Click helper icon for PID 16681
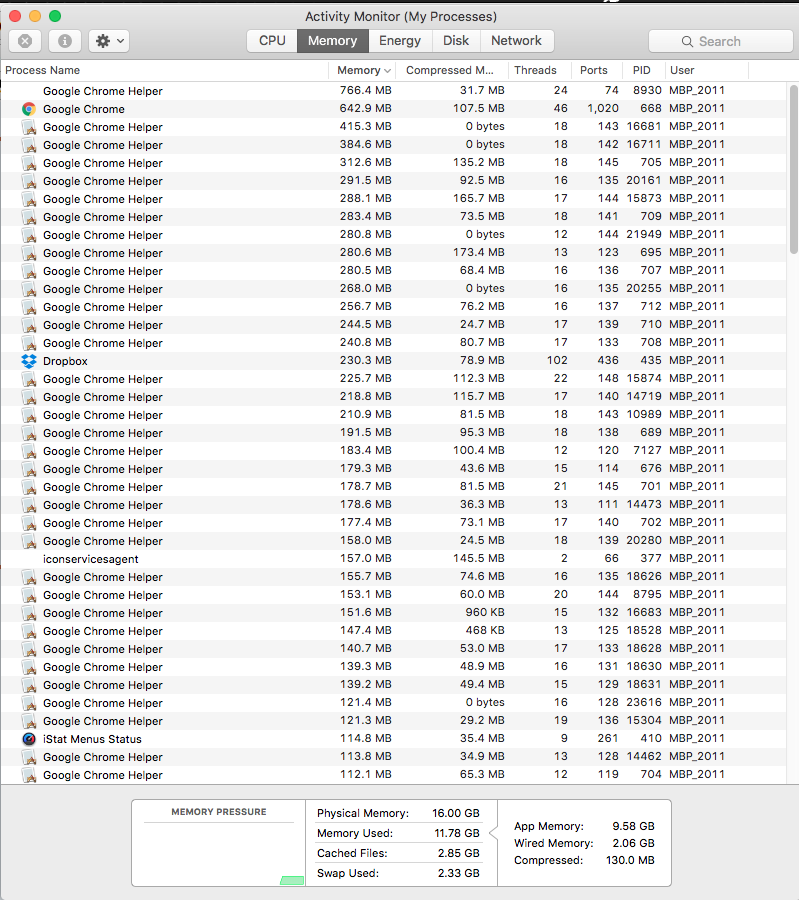 (x=29, y=127)
